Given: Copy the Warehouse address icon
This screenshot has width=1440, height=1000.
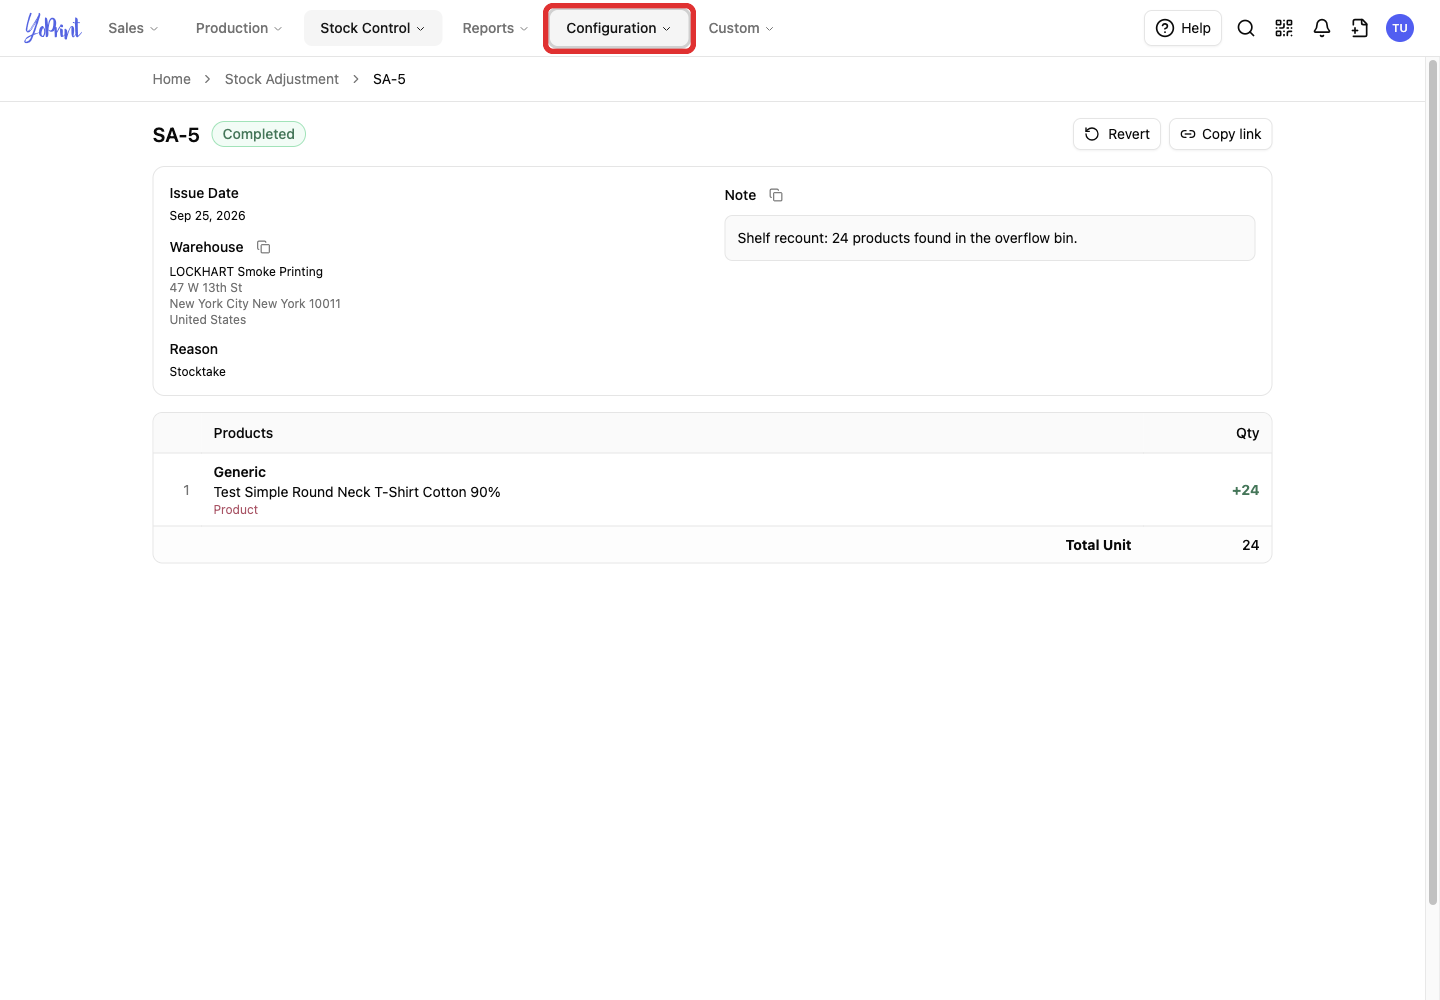Looking at the screenshot, I should coord(264,247).
